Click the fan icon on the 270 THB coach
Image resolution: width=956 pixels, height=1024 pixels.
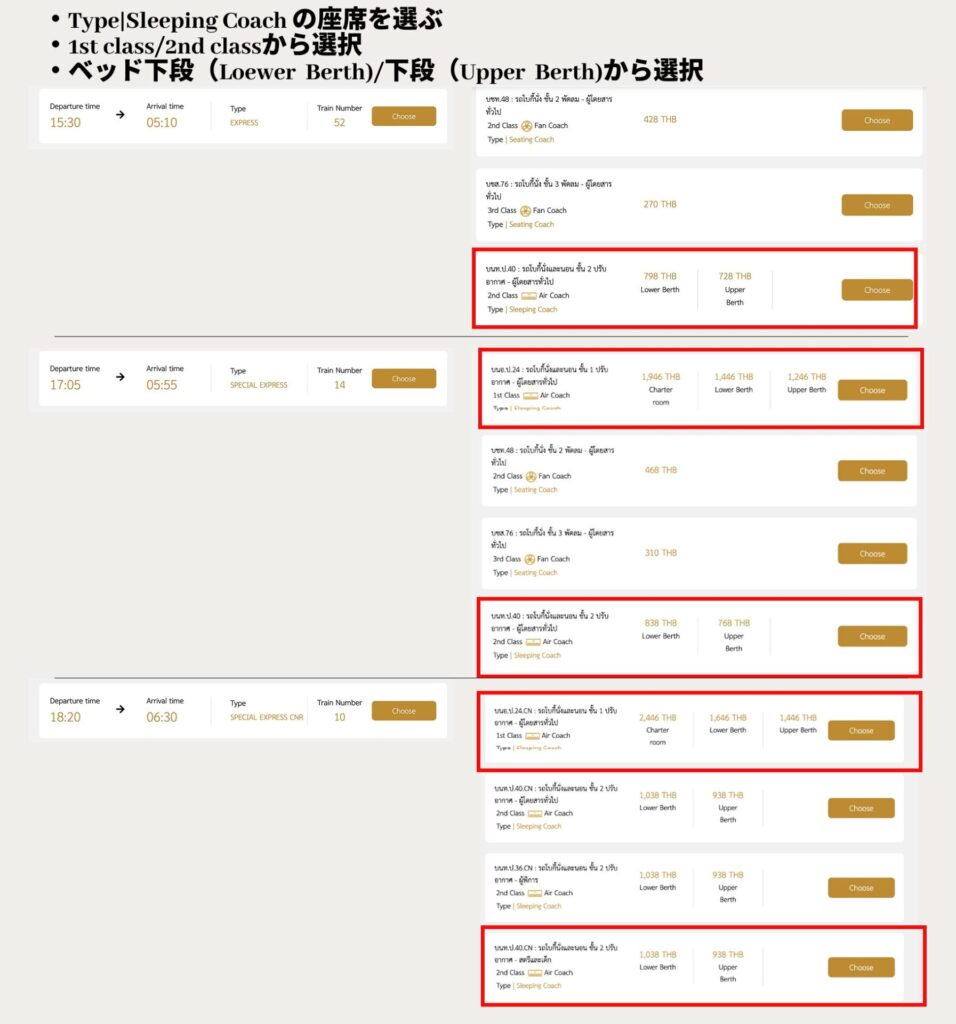coord(525,210)
